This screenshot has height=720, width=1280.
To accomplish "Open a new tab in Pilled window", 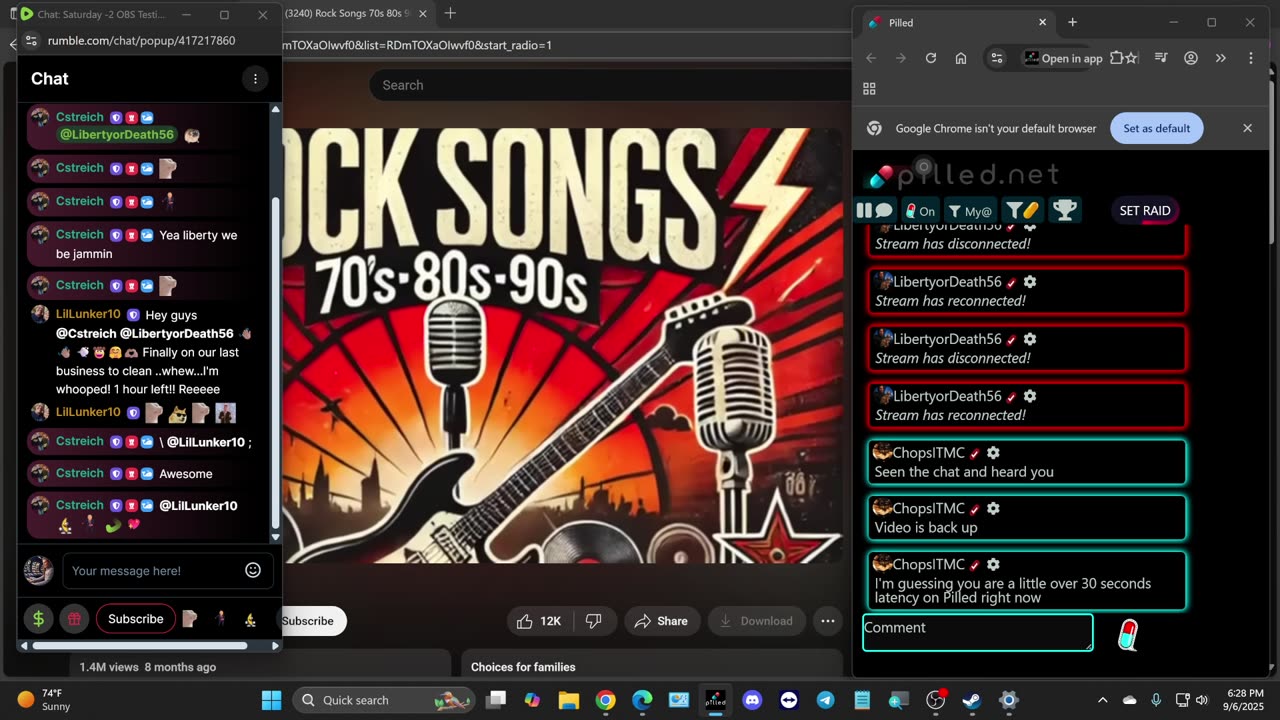I will click(x=1072, y=22).
